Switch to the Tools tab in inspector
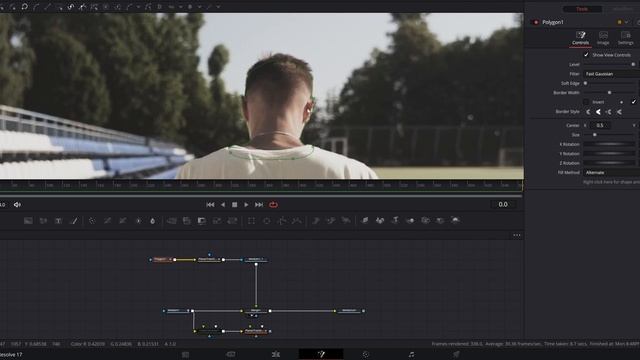This screenshot has width=640, height=360. (582, 9)
